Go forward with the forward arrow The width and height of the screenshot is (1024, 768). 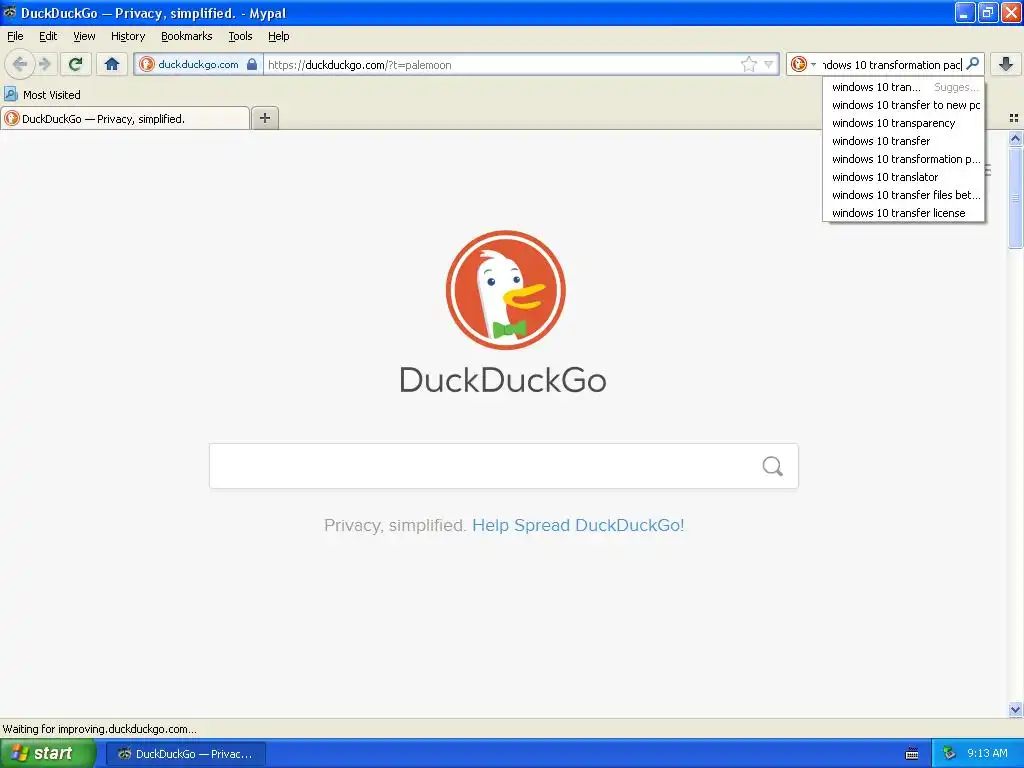coord(45,64)
